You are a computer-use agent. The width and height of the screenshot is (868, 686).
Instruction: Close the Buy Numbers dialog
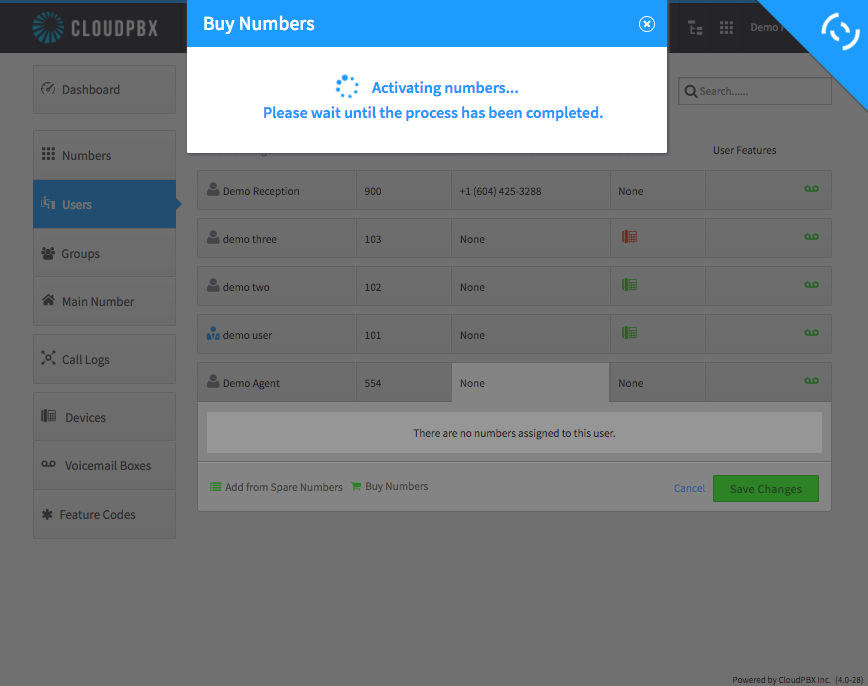pyautogui.click(x=647, y=24)
